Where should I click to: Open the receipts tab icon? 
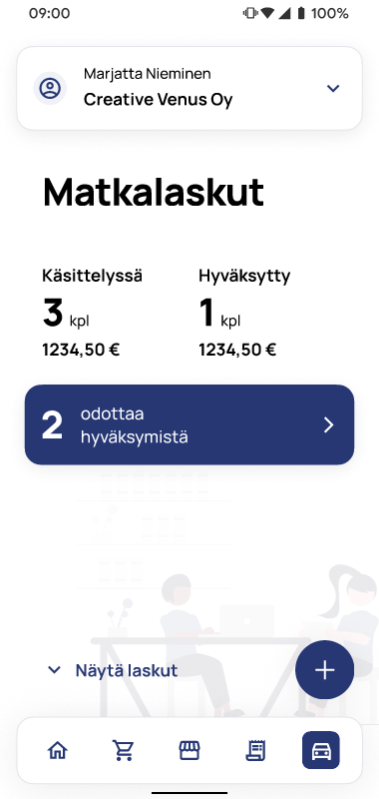coord(255,750)
